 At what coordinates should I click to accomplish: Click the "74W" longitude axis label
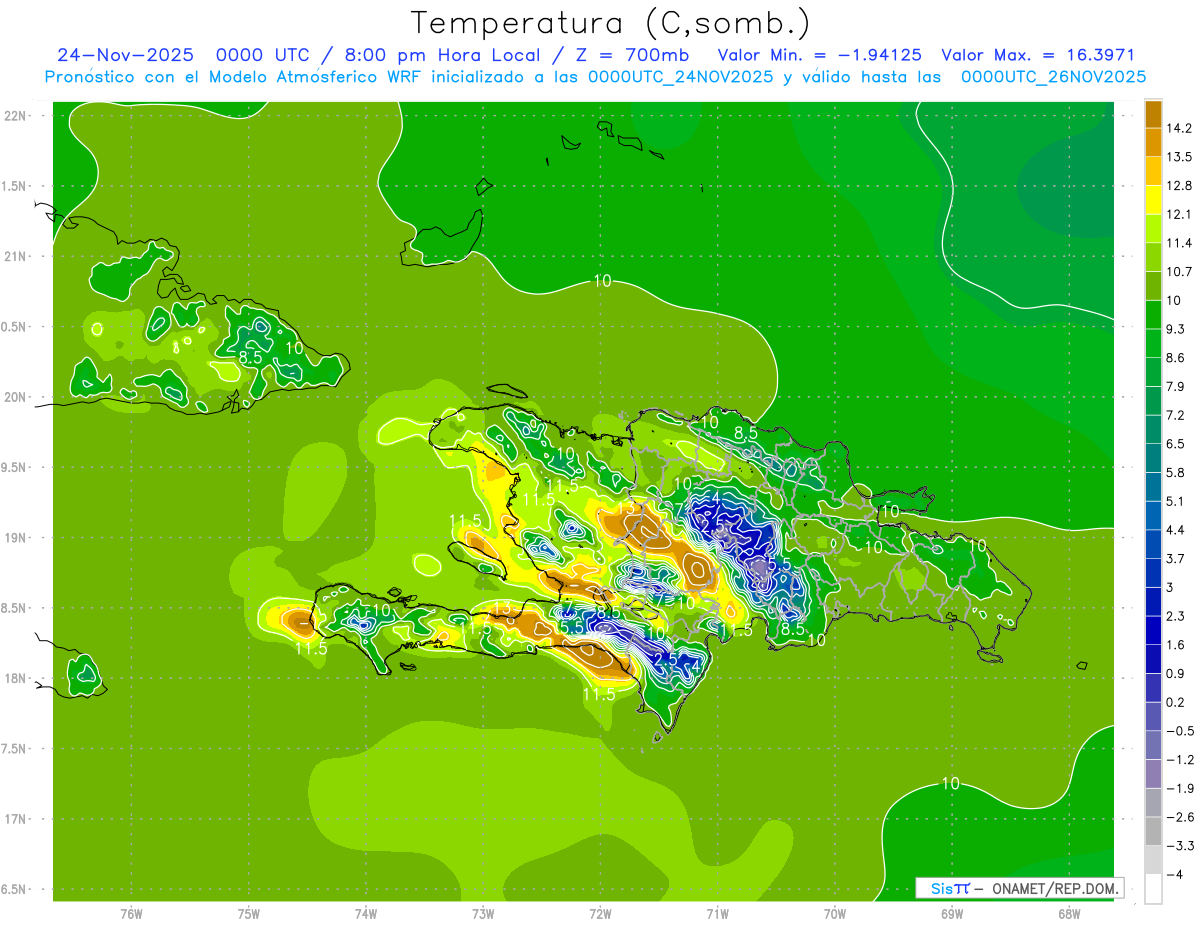(366, 914)
